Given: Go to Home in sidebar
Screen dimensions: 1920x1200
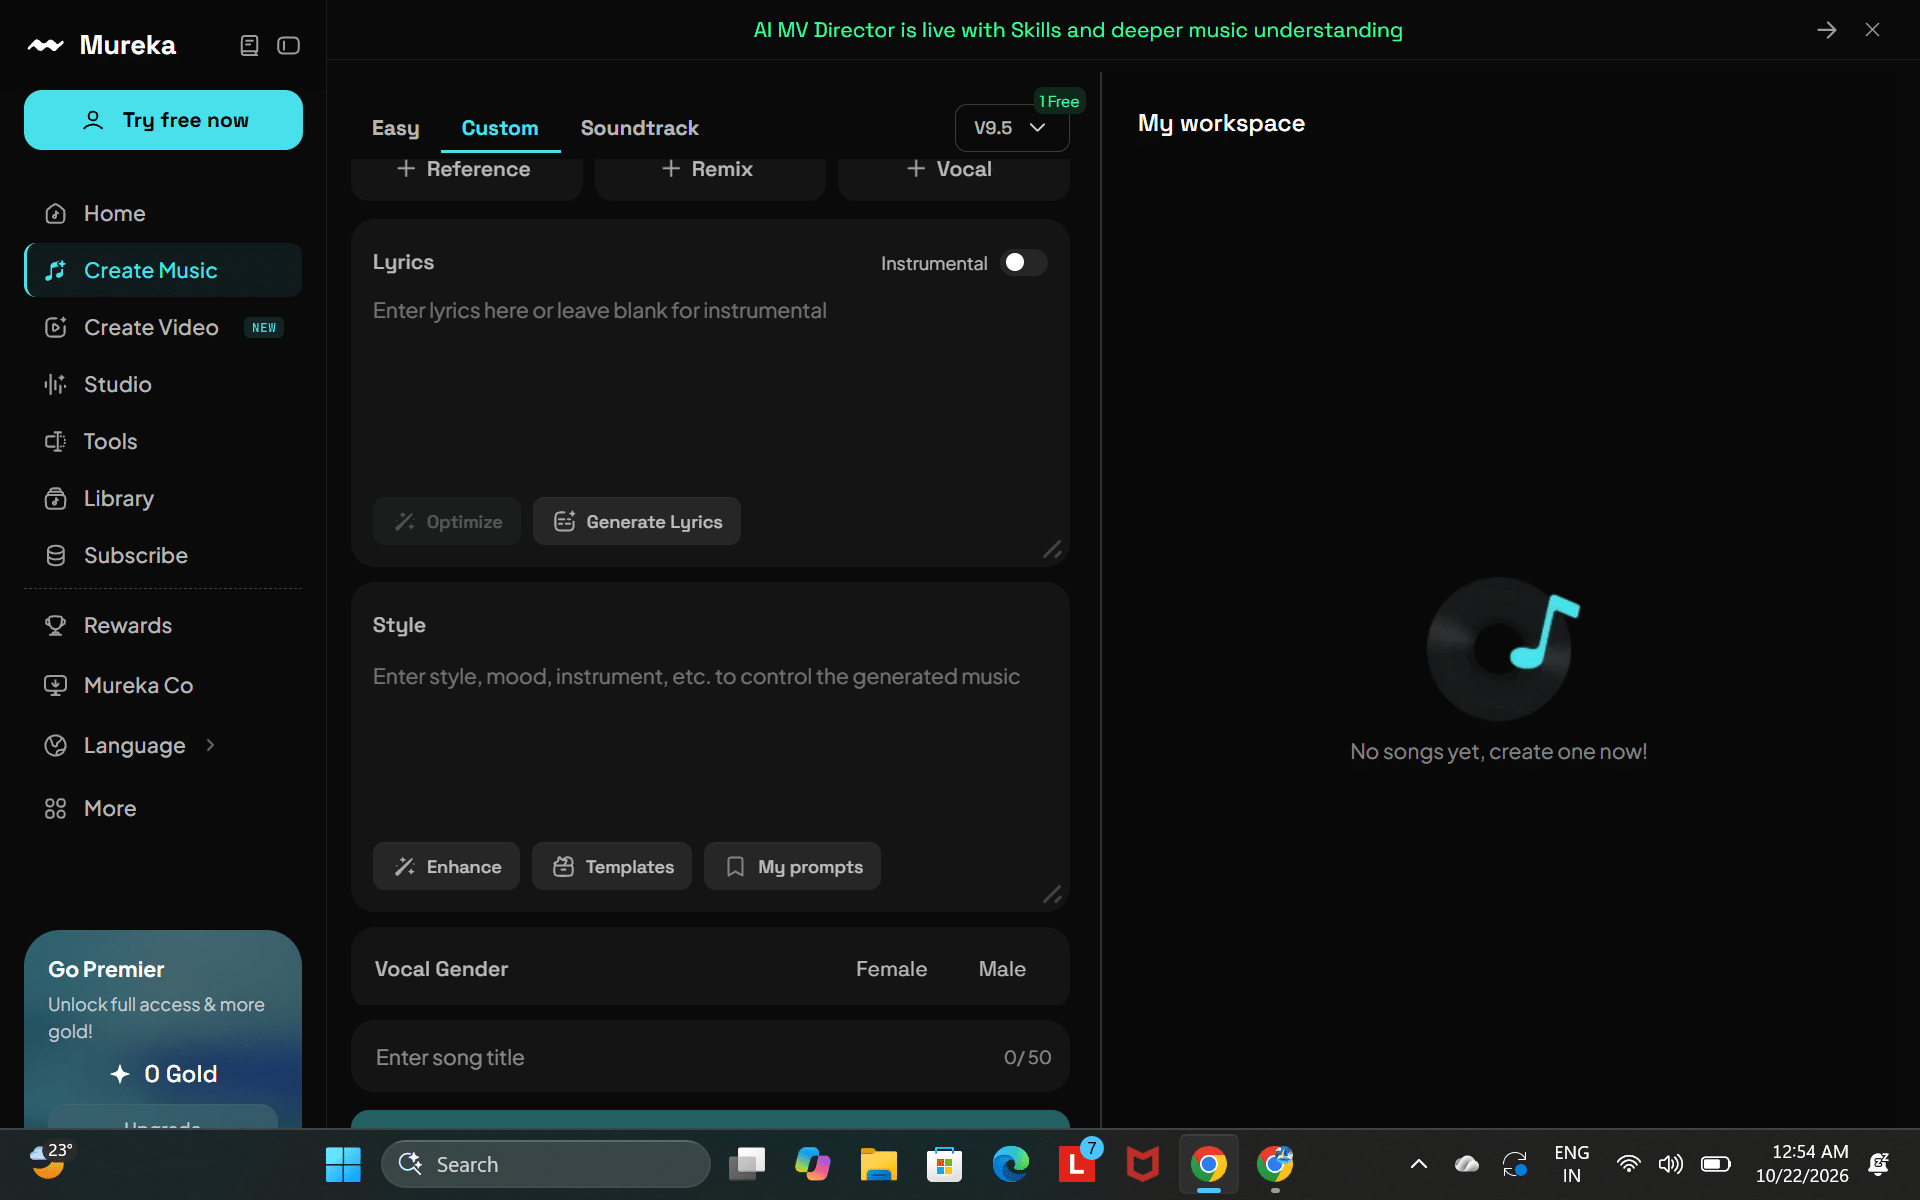Looking at the screenshot, I should click(163, 213).
